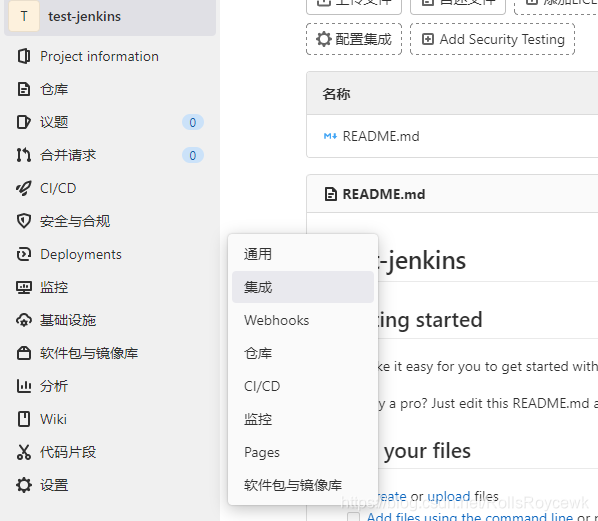Click Add Security Testing button

tap(492, 39)
